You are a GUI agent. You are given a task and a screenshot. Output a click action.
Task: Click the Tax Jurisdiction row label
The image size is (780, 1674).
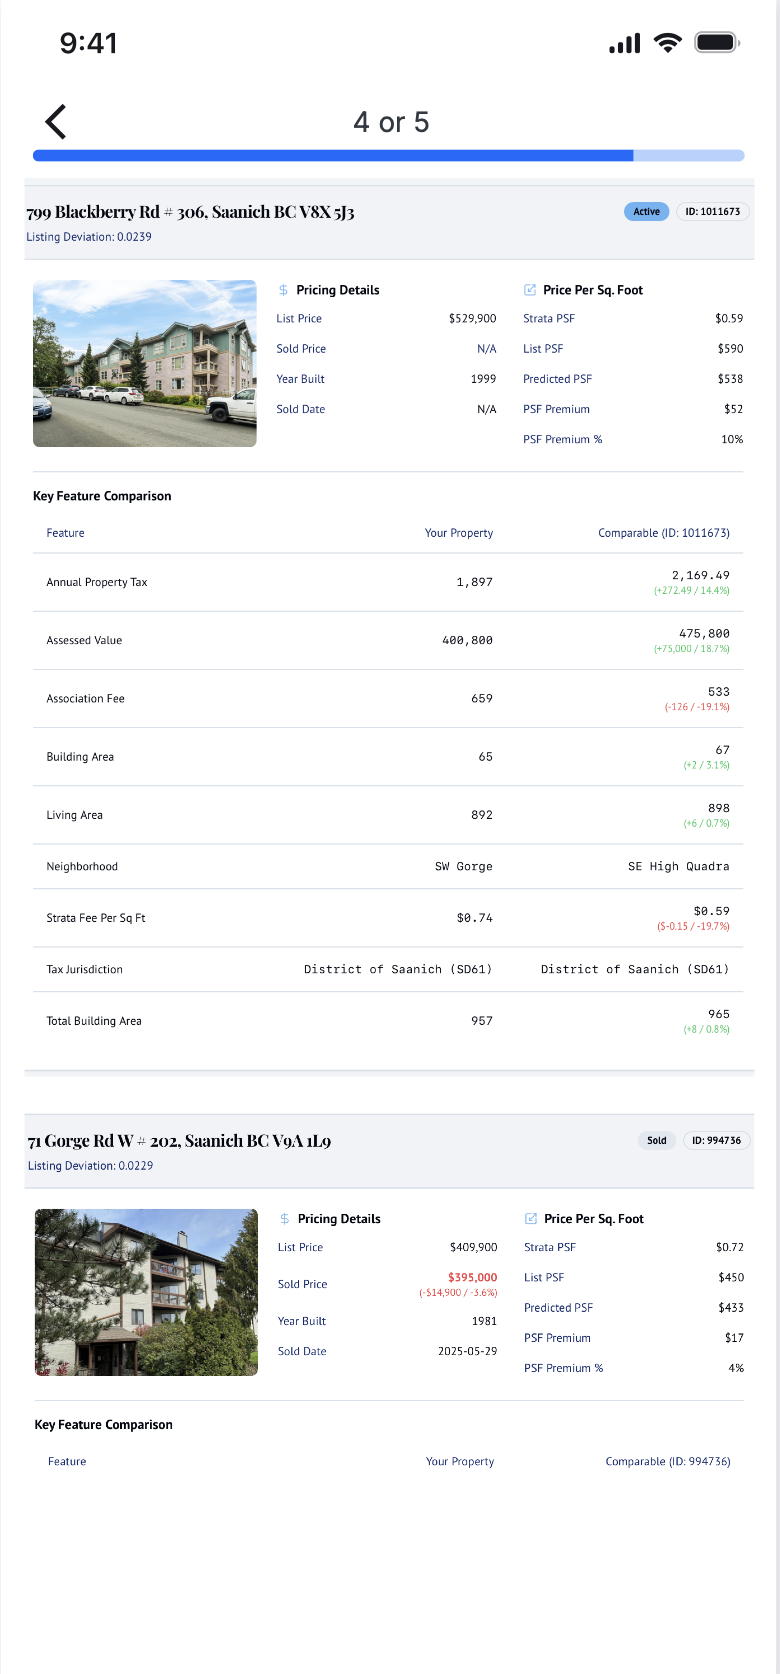pos(85,970)
